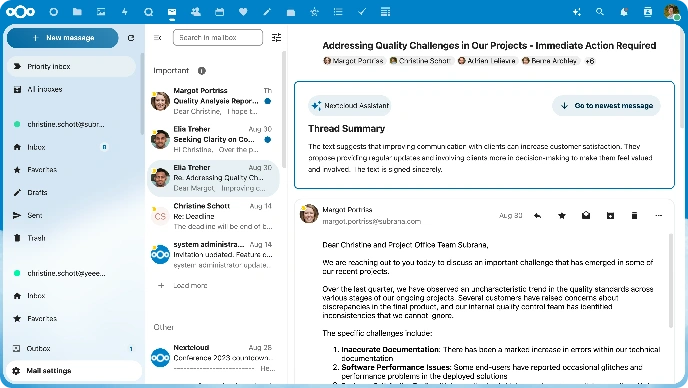The width and height of the screenshot is (688, 388).
Task: Open the contacts menu icon in header
Action: [x=648, y=12]
